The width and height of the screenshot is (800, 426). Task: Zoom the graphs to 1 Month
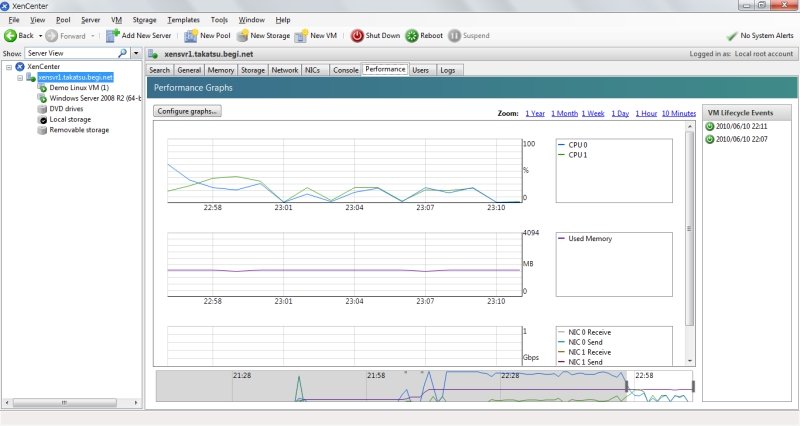point(564,113)
